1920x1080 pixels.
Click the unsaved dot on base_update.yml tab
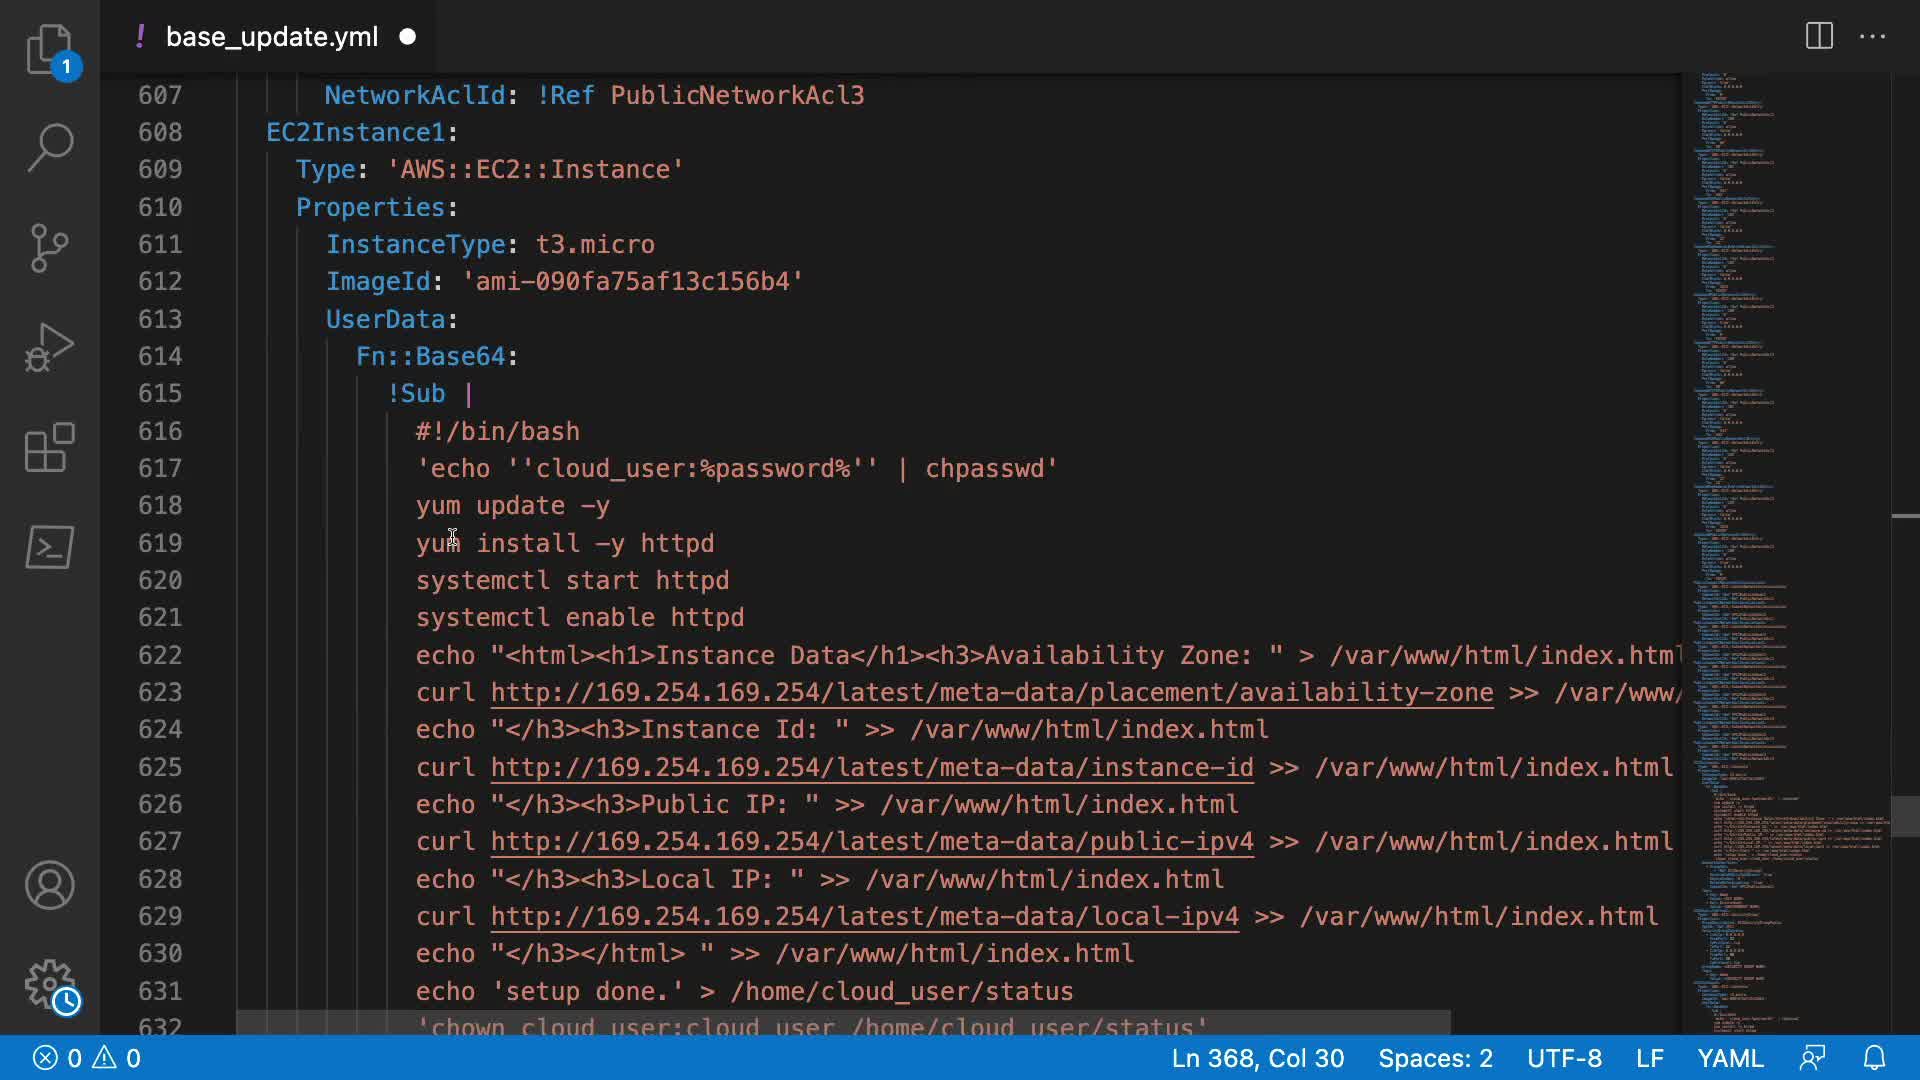tap(408, 37)
